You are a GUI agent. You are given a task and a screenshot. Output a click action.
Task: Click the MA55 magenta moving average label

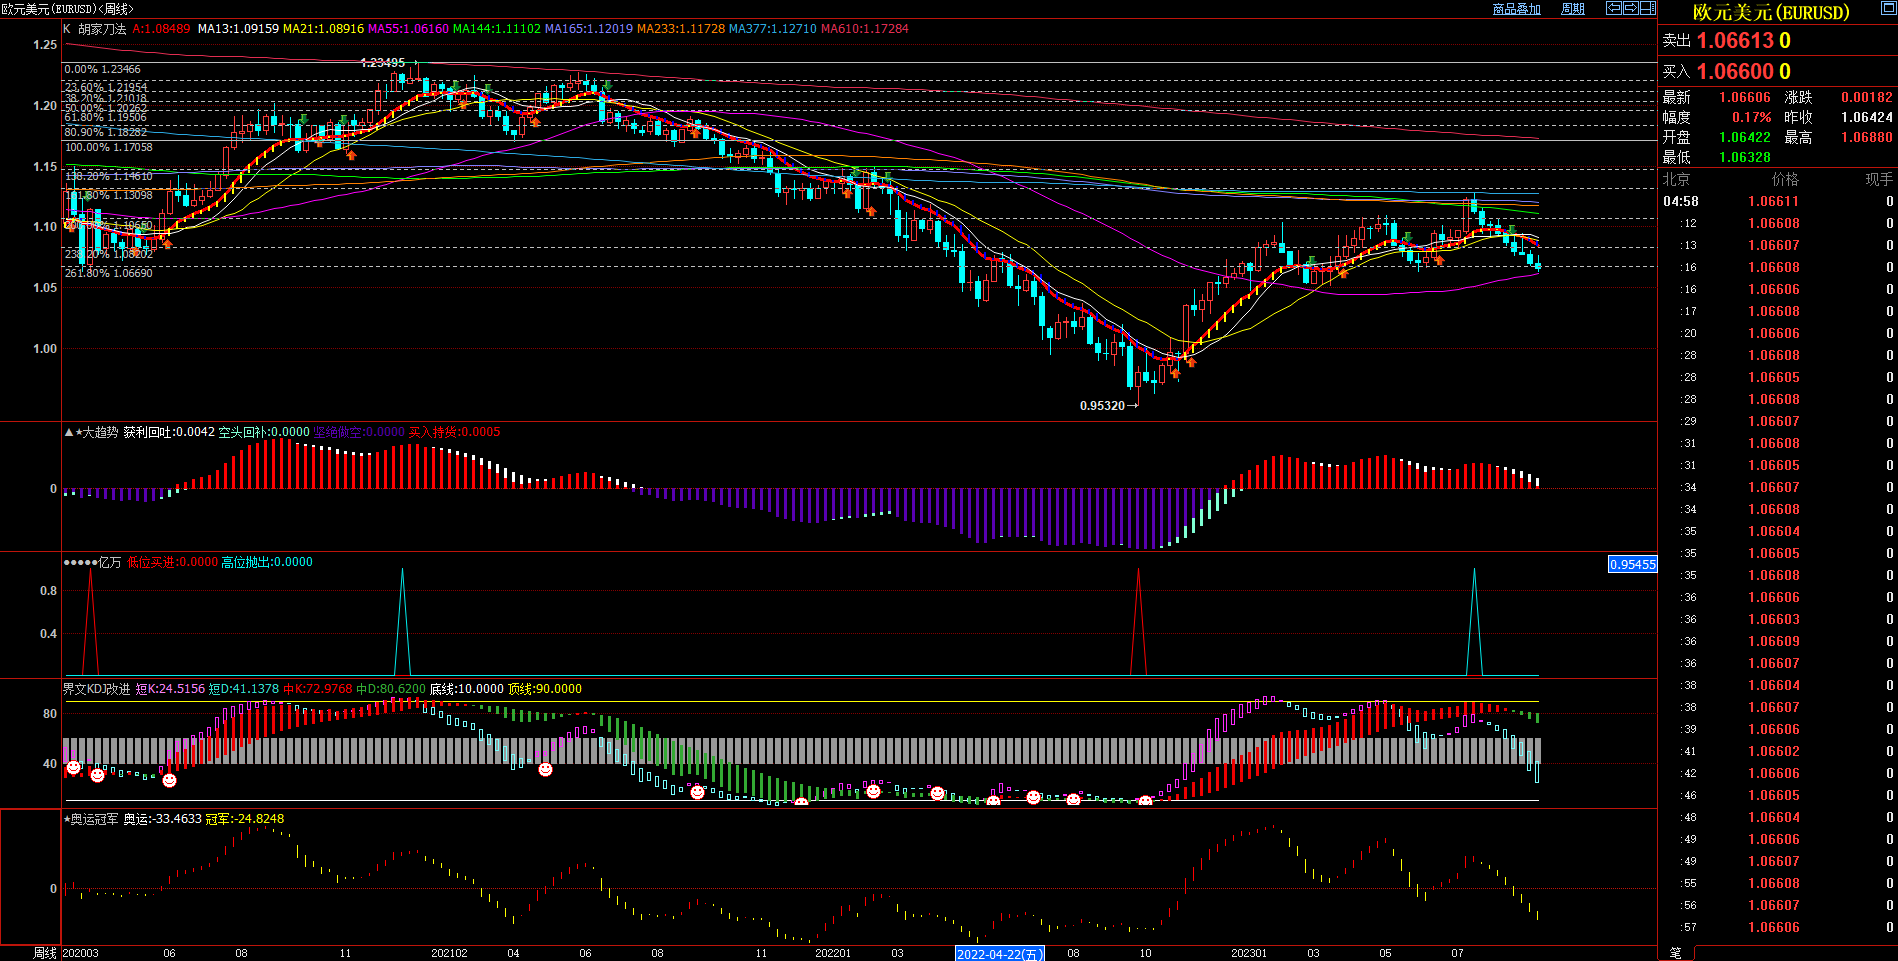[x=408, y=29]
